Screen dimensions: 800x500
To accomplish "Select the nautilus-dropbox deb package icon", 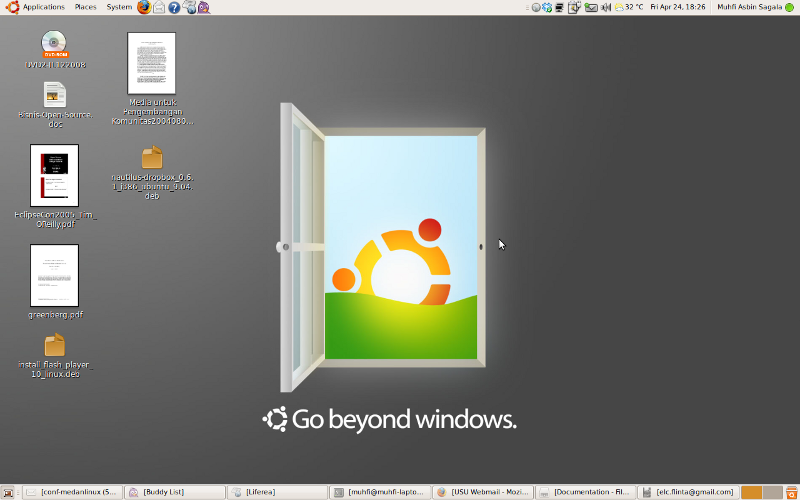I will [152, 158].
